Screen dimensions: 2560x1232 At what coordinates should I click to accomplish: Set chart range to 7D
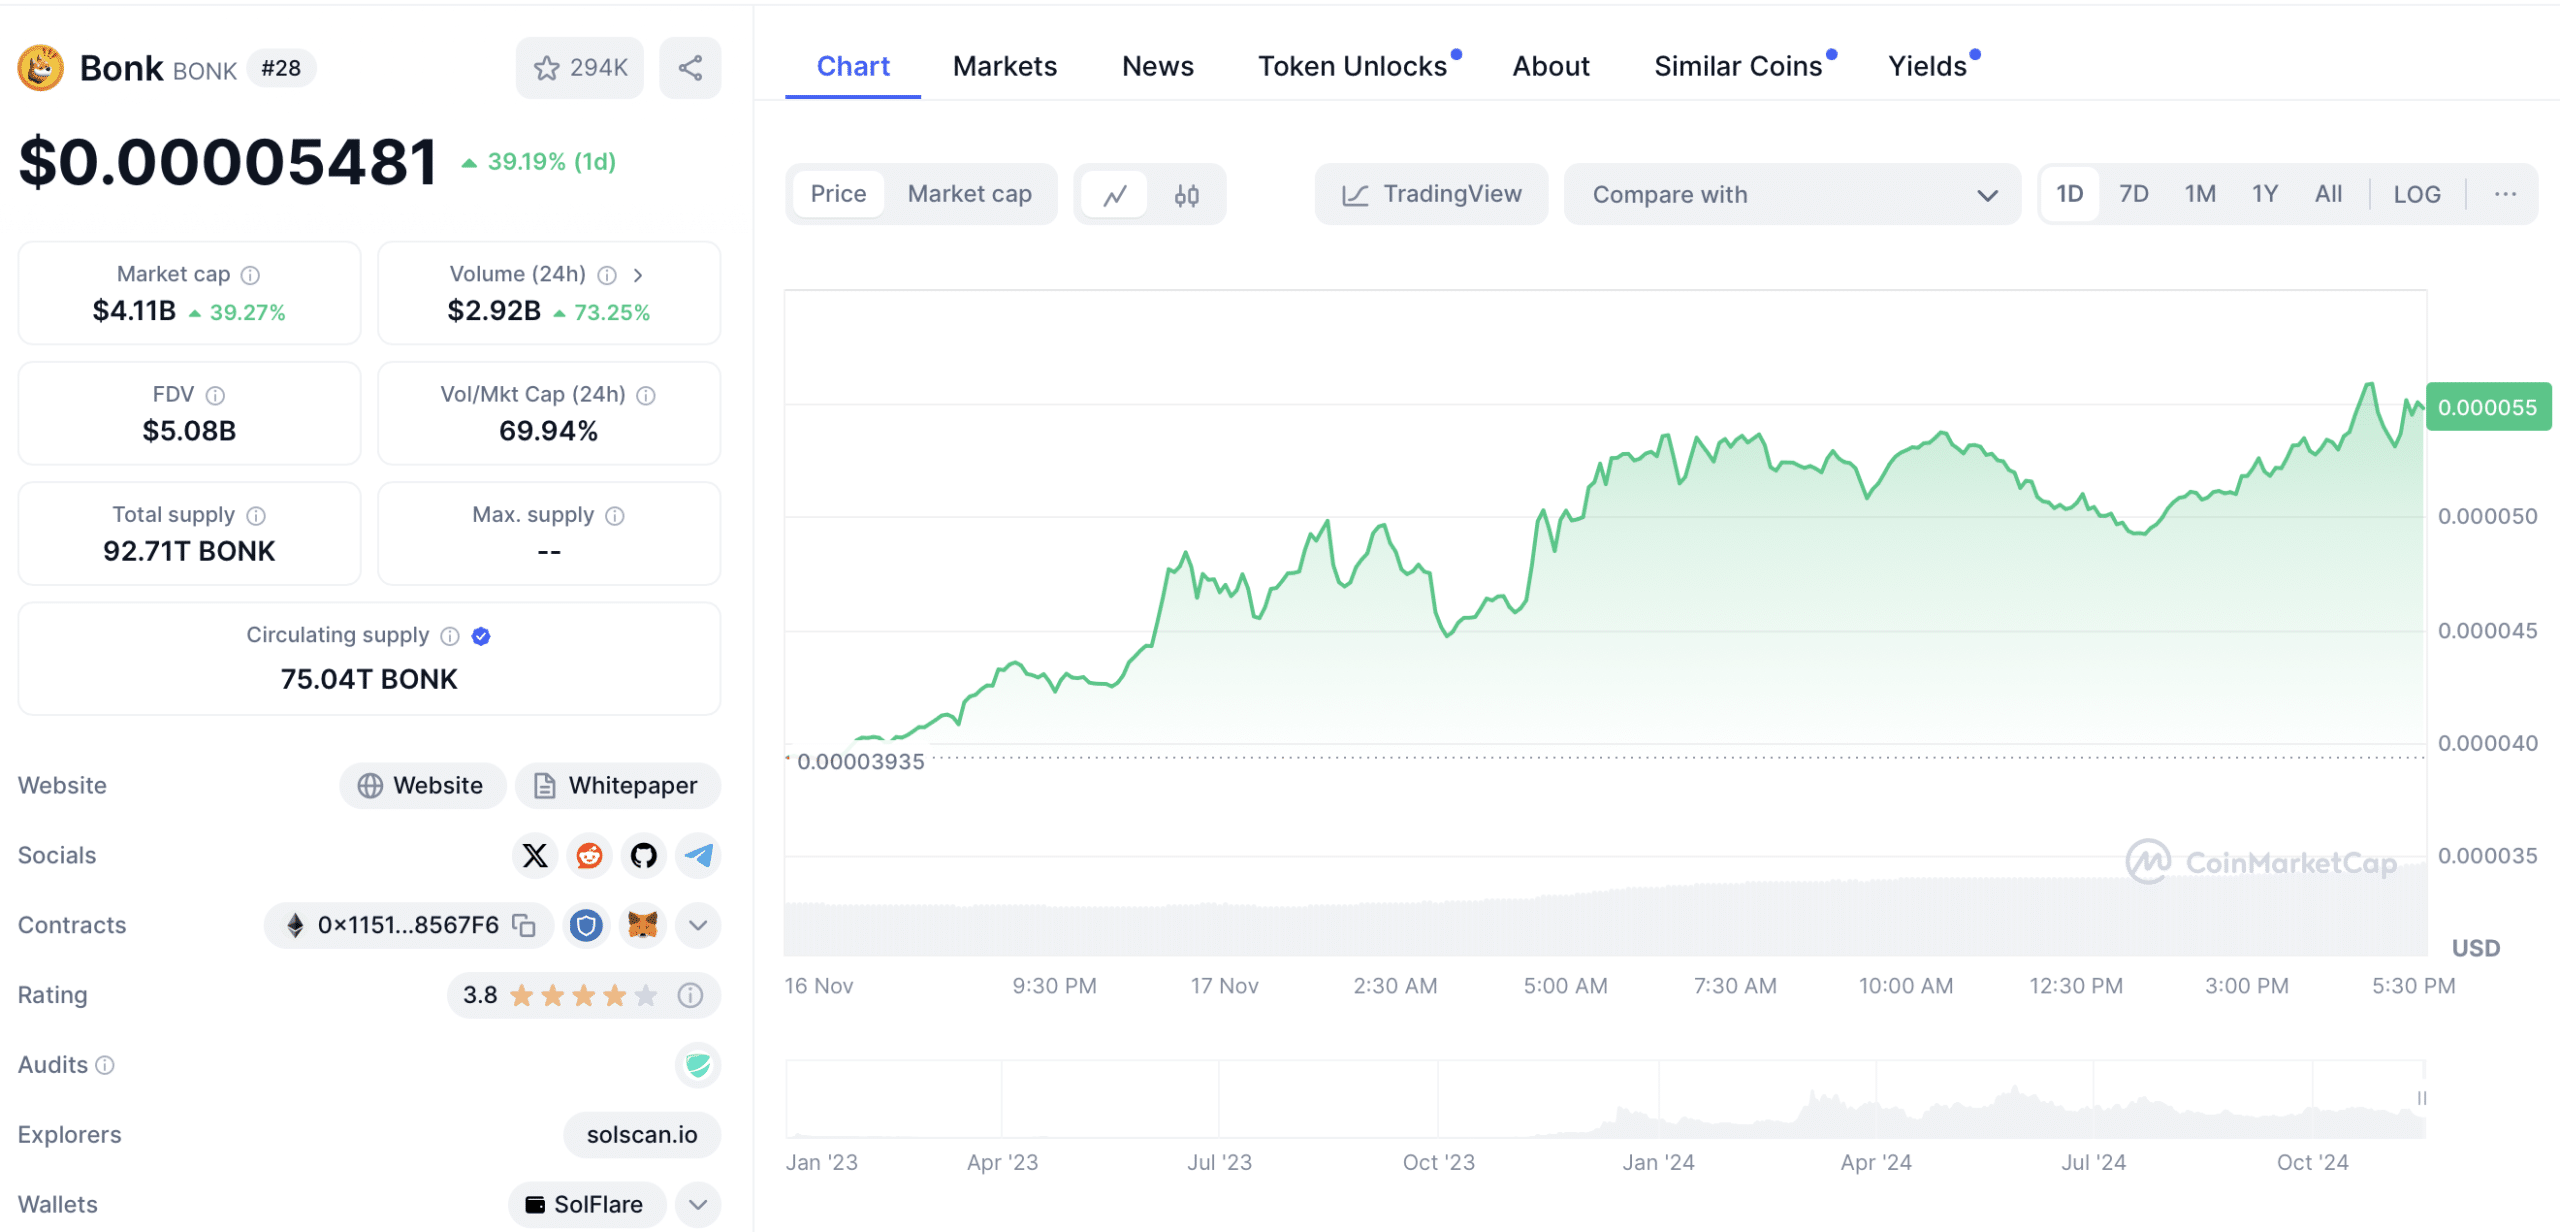[x=2134, y=195]
